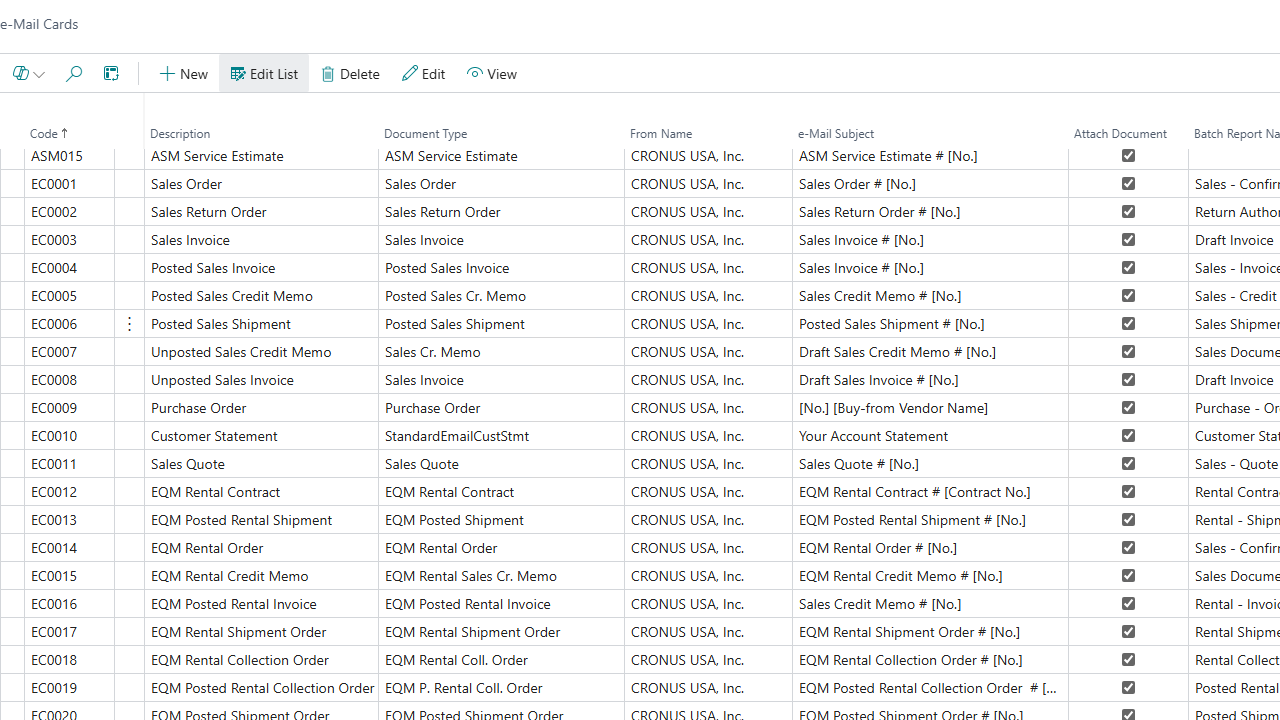Click the e-Mail Subject column header
This screenshot has width=1280, height=720.
(836, 134)
